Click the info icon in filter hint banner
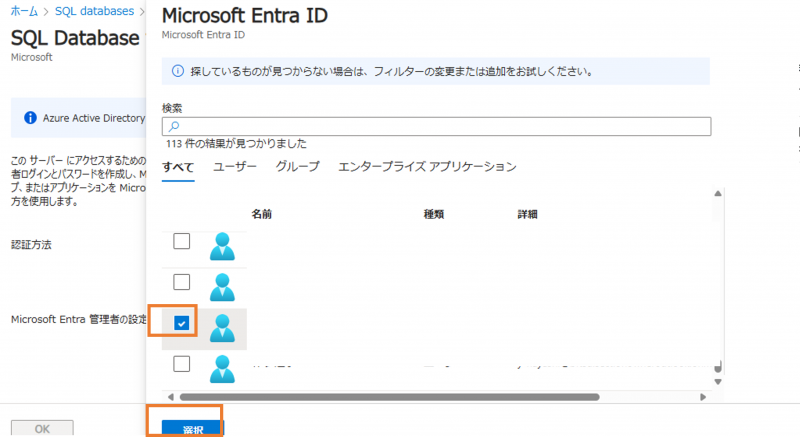The width and height of the screenshot is (800, 437). tap(178, 71)
